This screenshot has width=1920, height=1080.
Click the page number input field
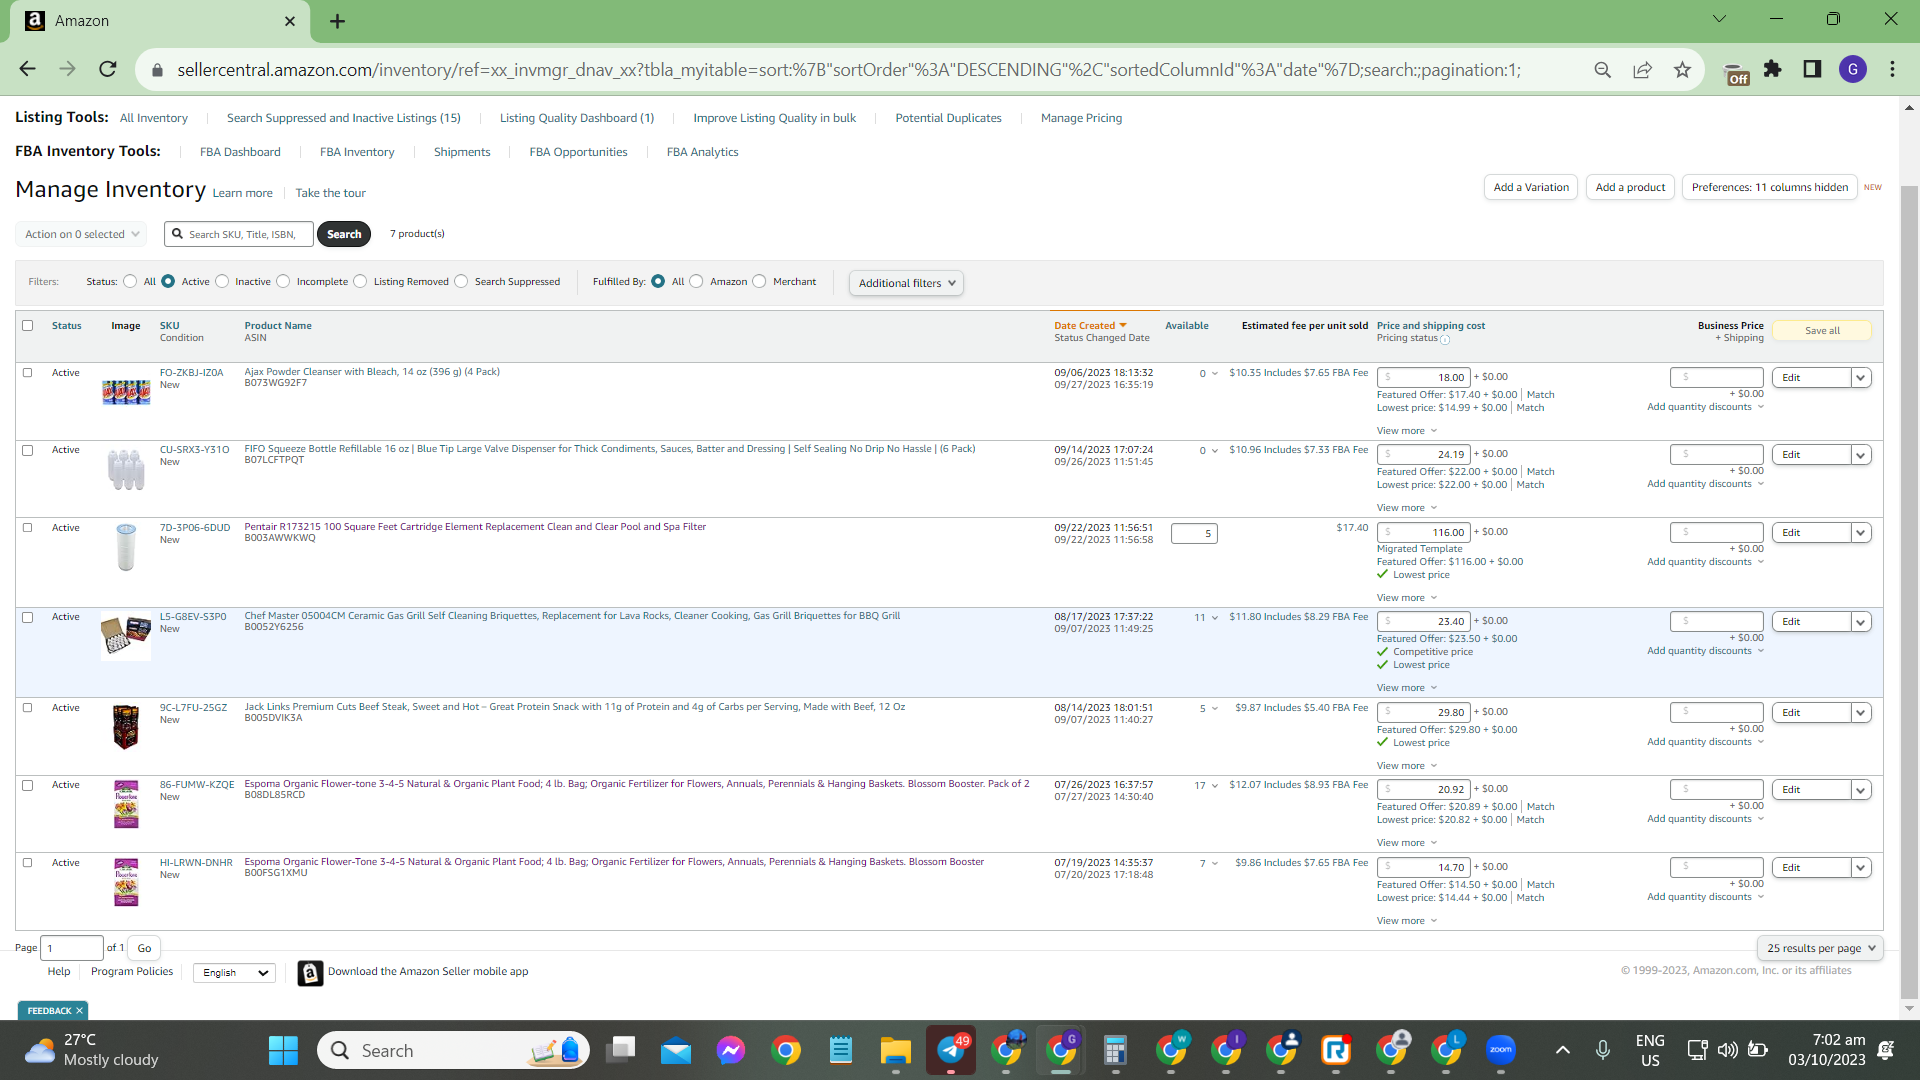72,948
